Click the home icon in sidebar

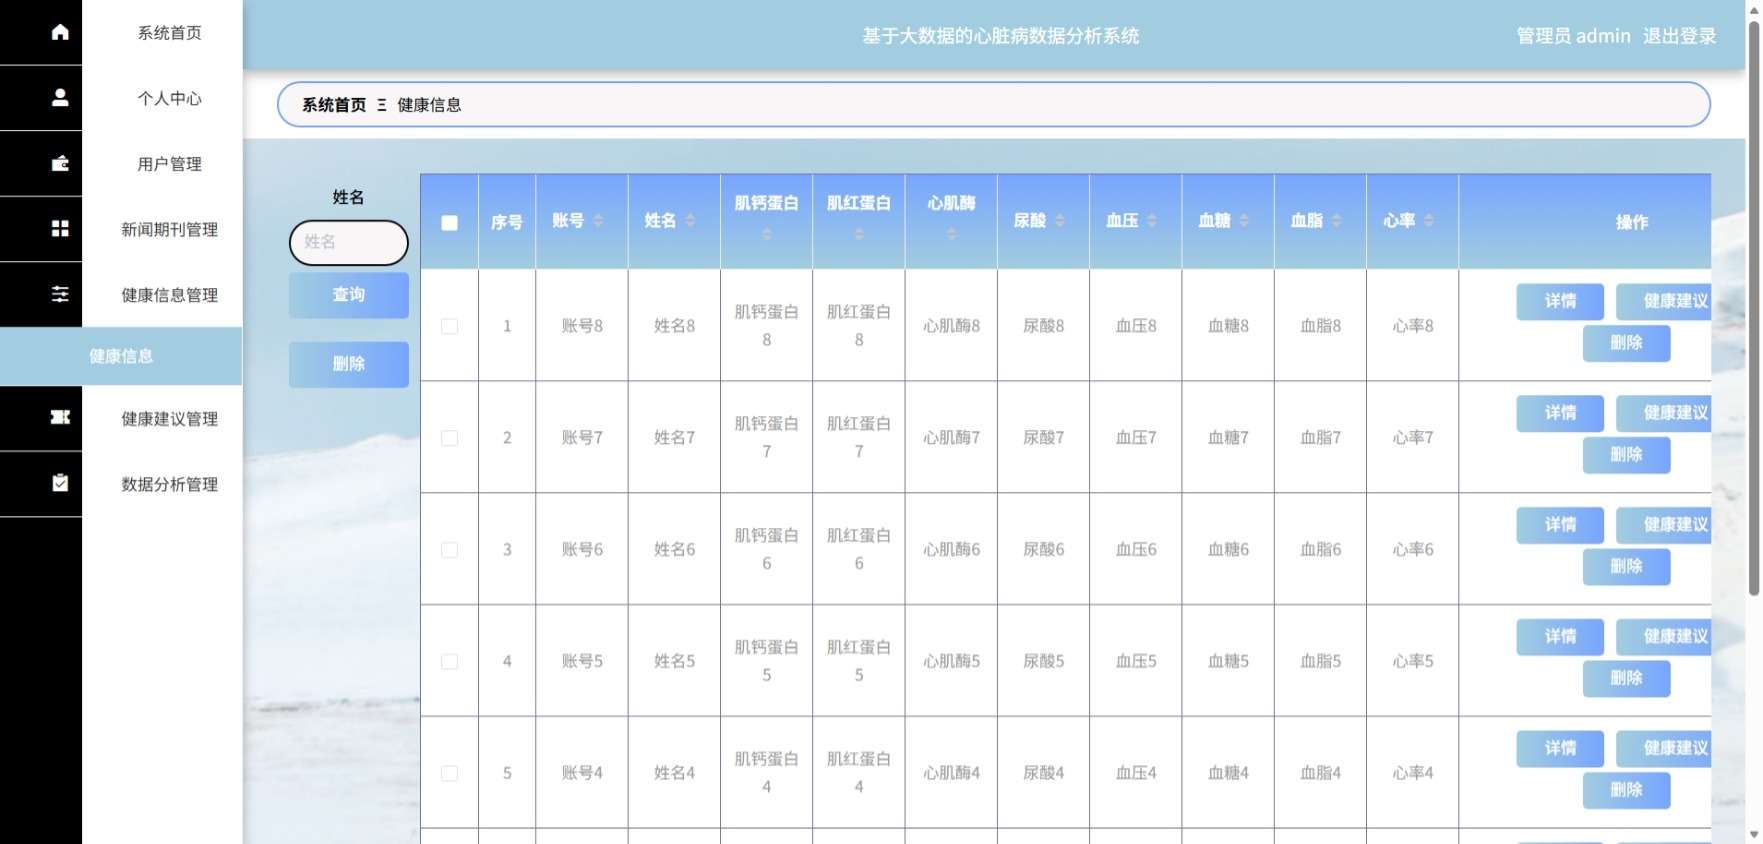[60, 32]
